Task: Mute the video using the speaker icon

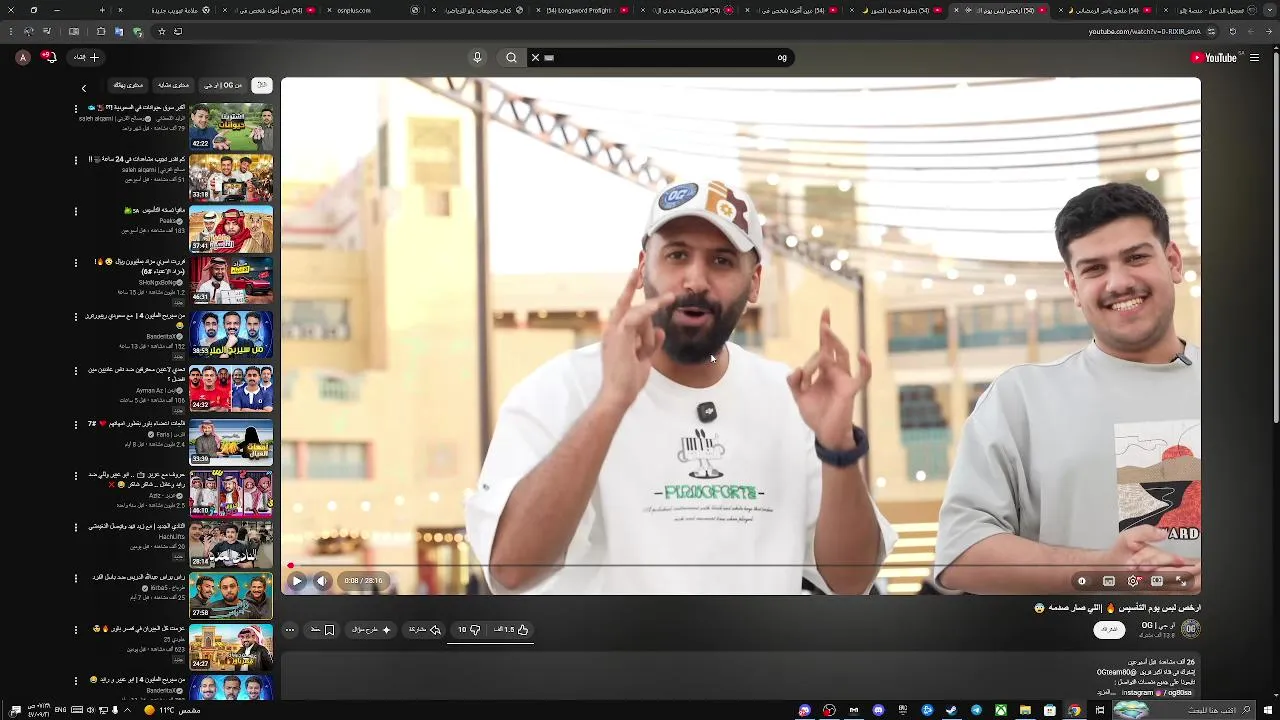Action: pyautogui.click(x=321, y=581)
